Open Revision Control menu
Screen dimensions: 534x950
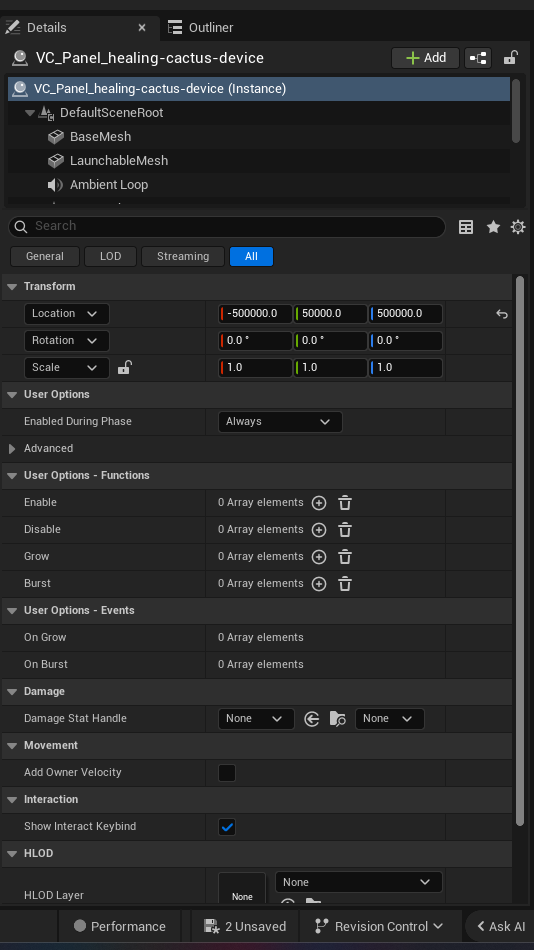pos(380,926)
